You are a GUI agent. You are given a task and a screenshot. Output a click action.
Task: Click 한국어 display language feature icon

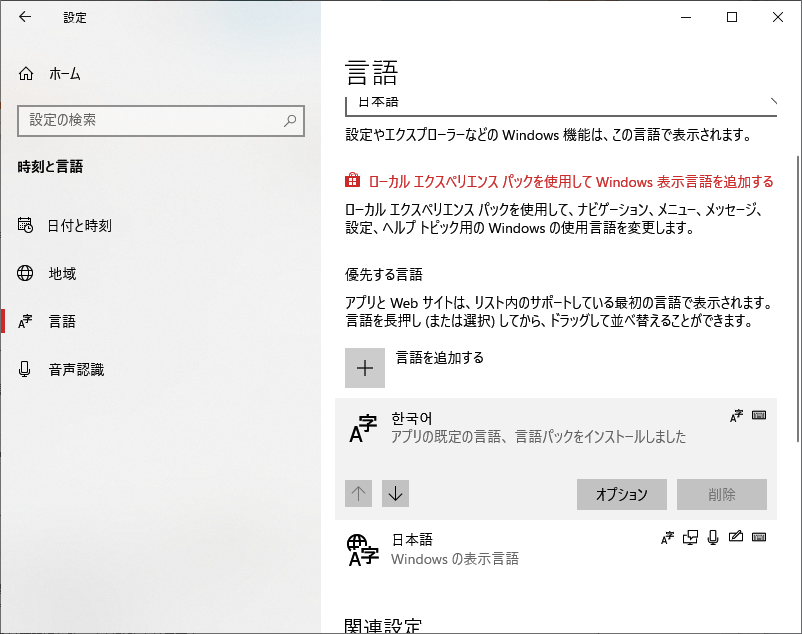[x=737, y=416]
